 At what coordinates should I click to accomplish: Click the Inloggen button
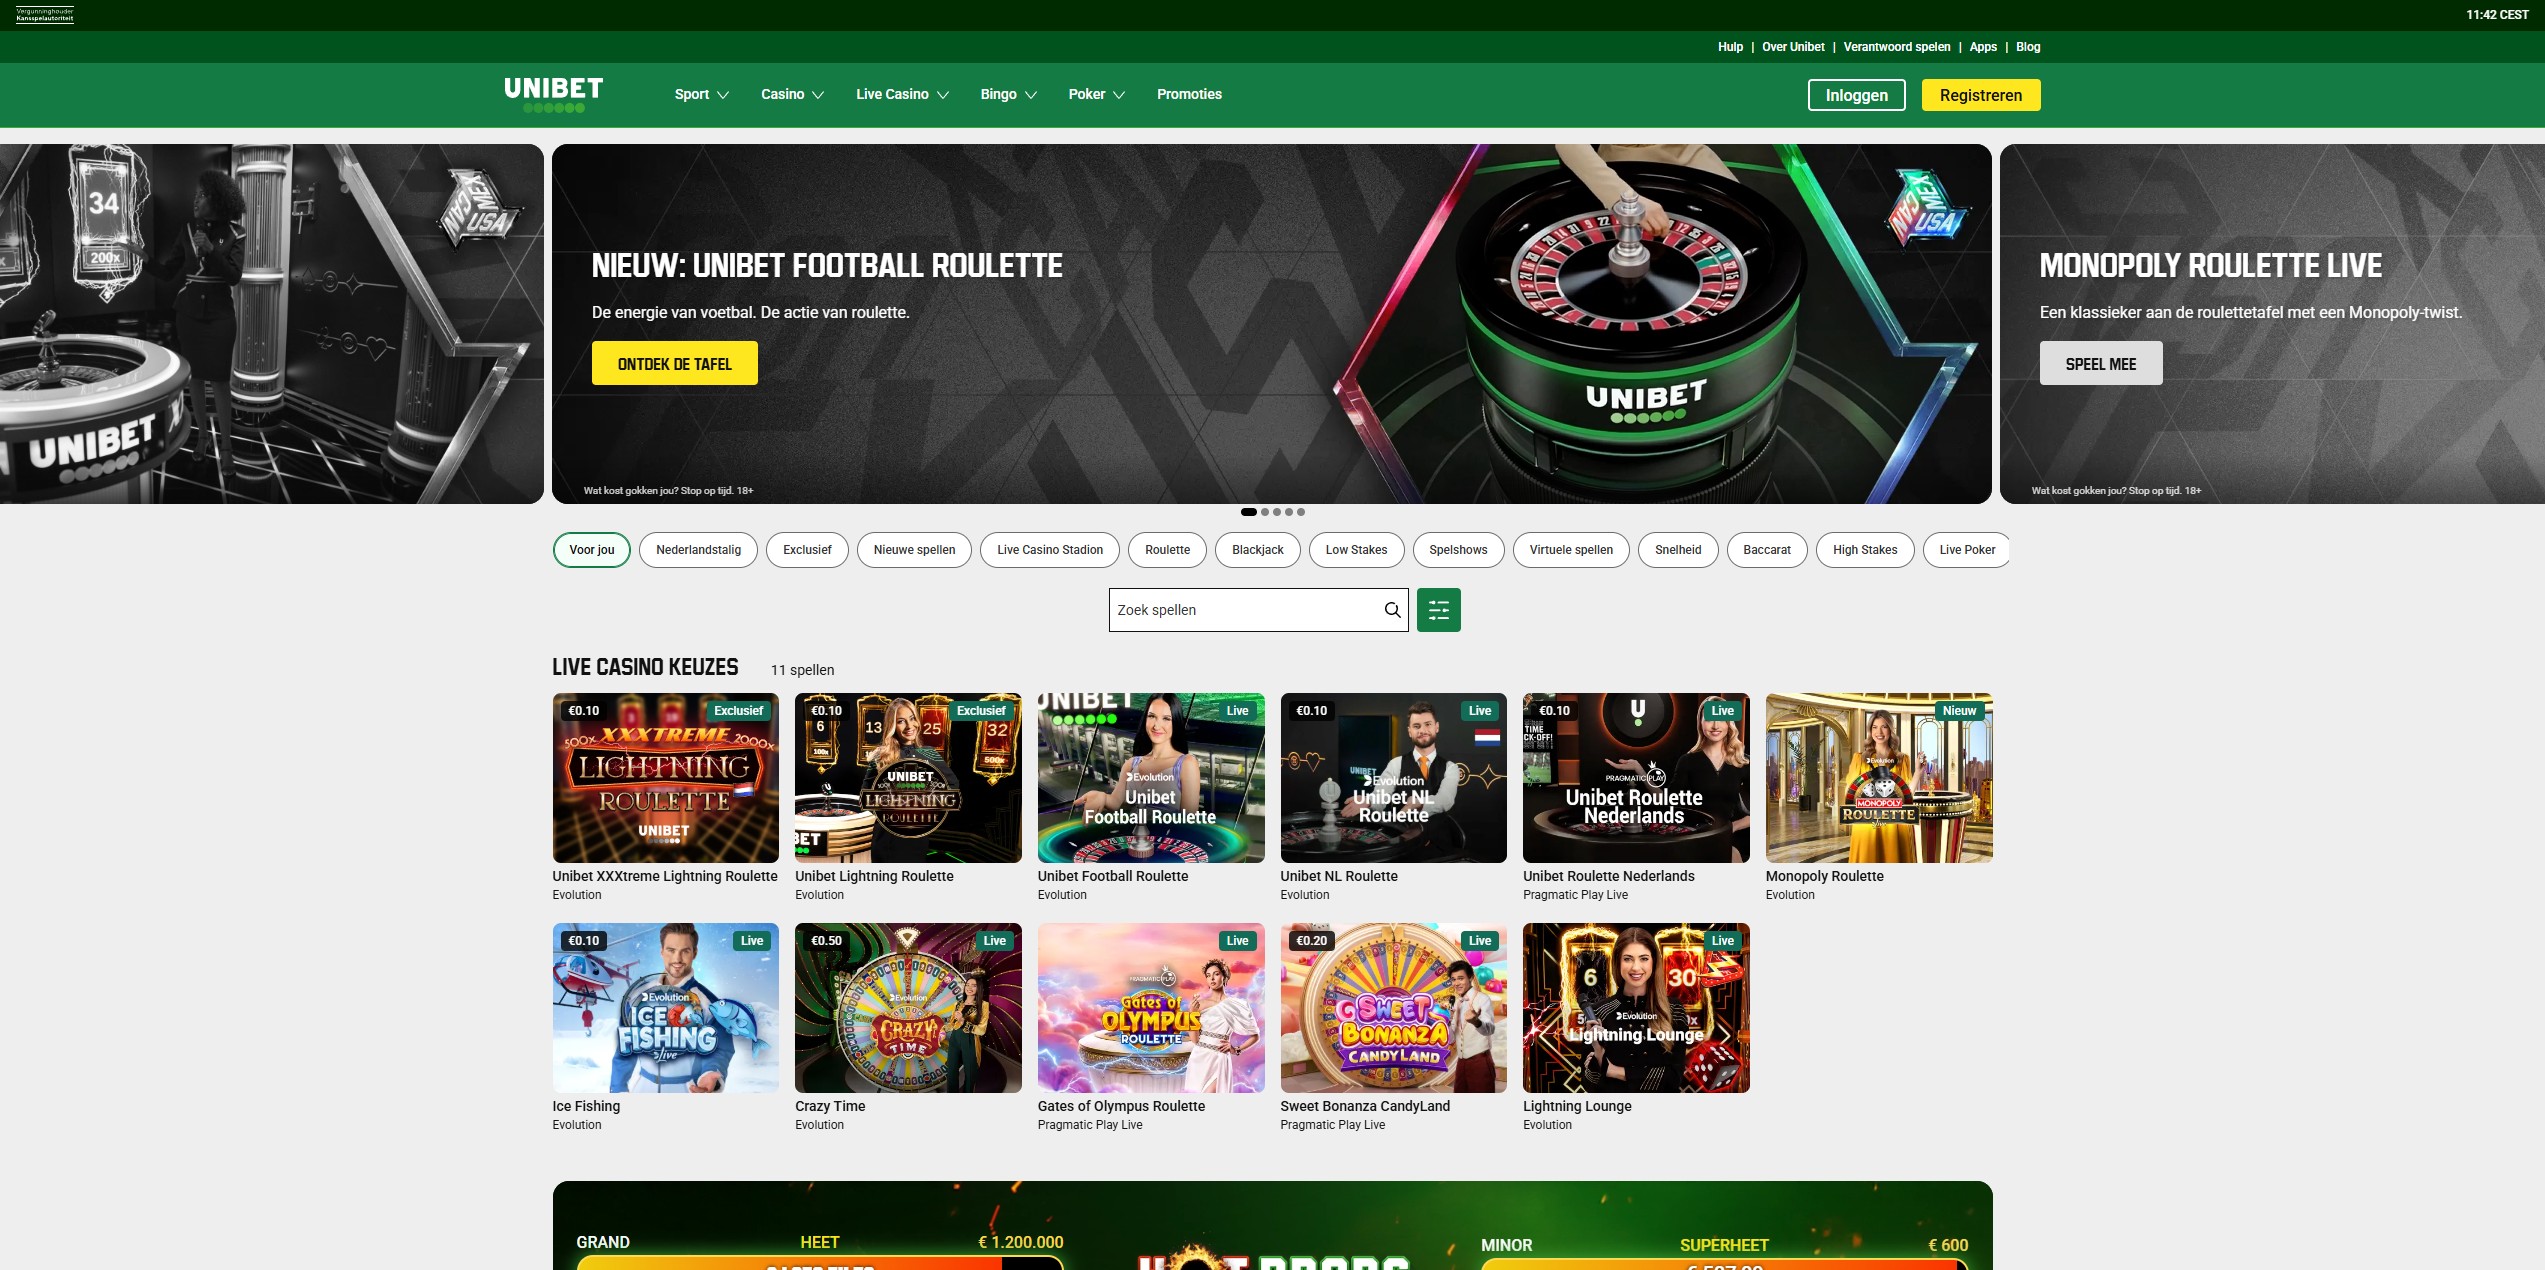[1856, 95]
